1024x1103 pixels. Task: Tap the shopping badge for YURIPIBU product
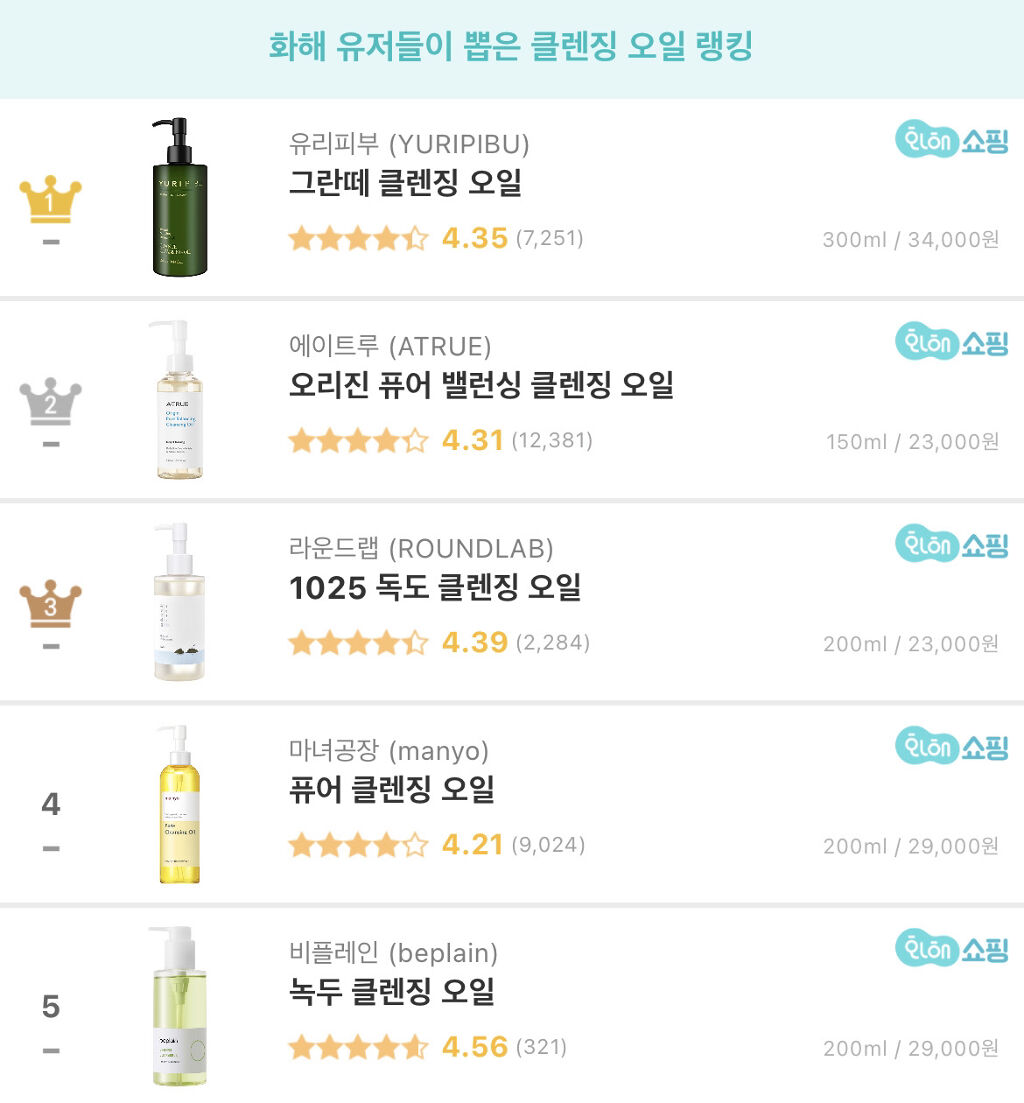click(951, 141)
